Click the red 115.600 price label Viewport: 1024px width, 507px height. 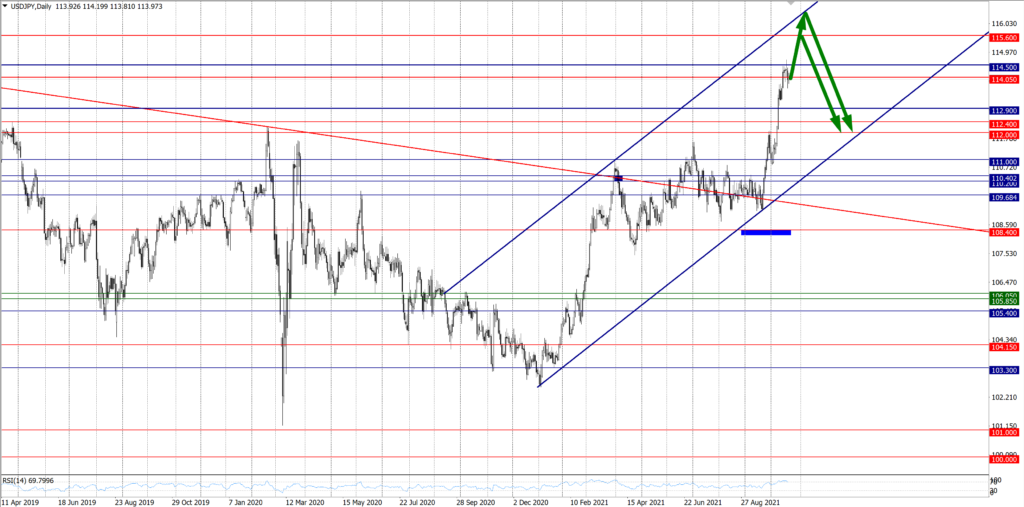pos(1004,36)
